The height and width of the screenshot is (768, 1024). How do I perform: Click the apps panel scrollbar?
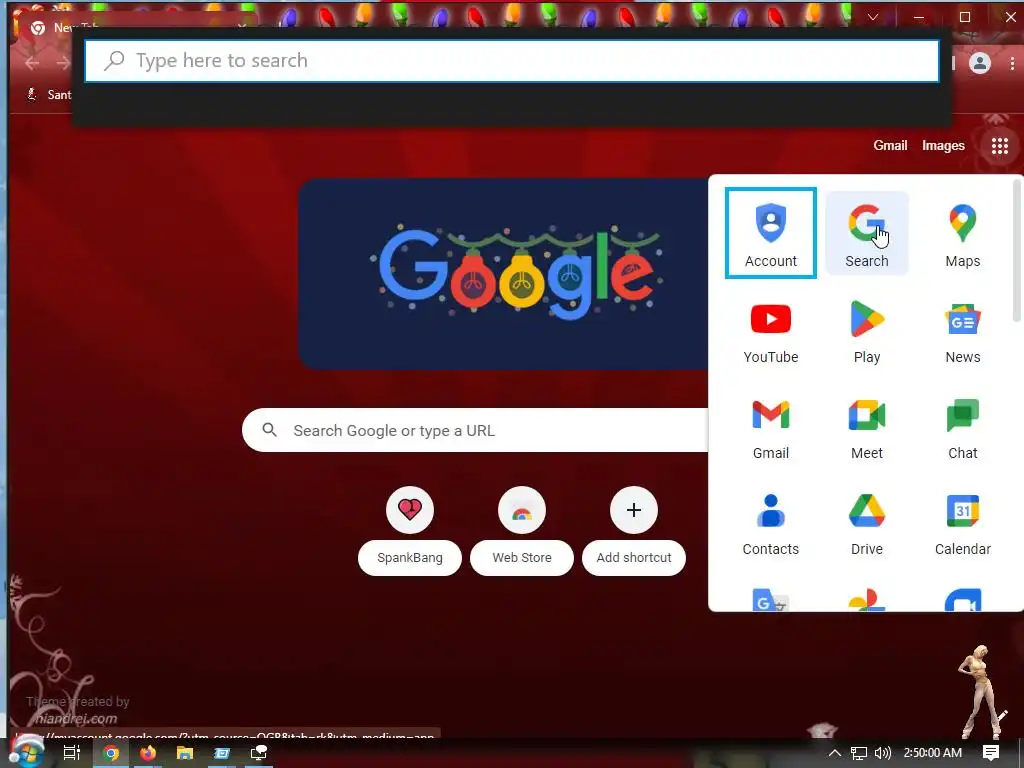[x=1017, y=249]
